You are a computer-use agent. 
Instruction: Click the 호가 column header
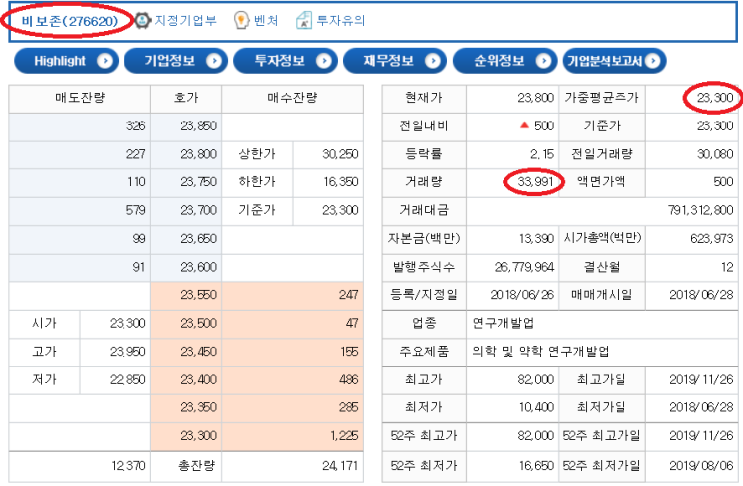click(x=186, y=98)
